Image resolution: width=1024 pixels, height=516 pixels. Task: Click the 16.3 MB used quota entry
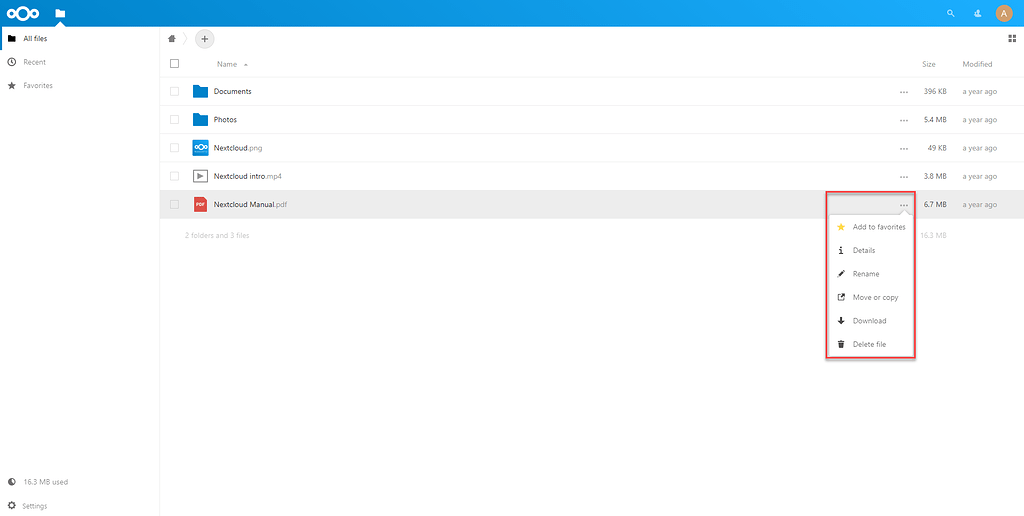point(80,482)
